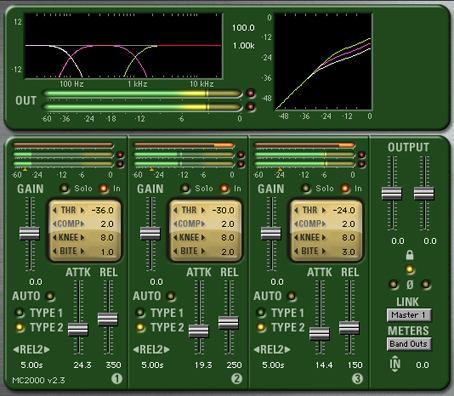Click the METERS Band Outs button
454x396 pixels.
coord(409,344)
